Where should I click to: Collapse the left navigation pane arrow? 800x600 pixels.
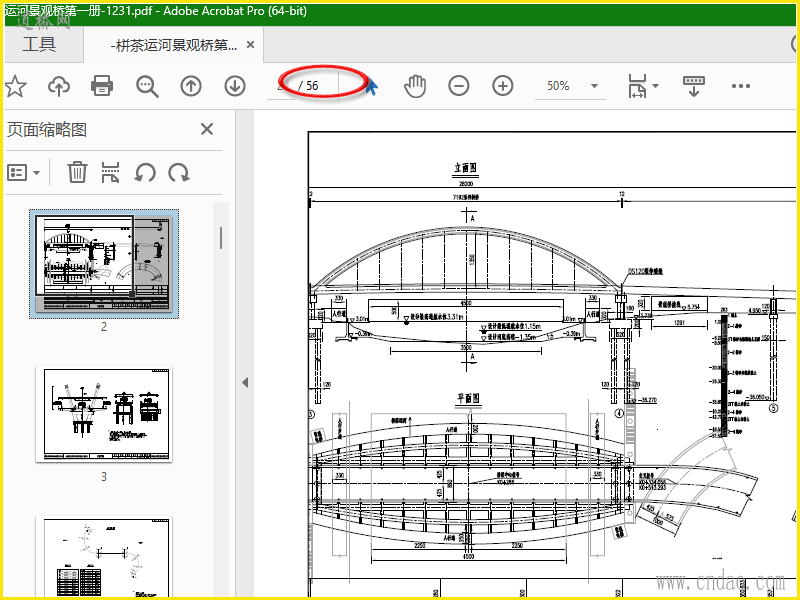(x=245, y=382)
